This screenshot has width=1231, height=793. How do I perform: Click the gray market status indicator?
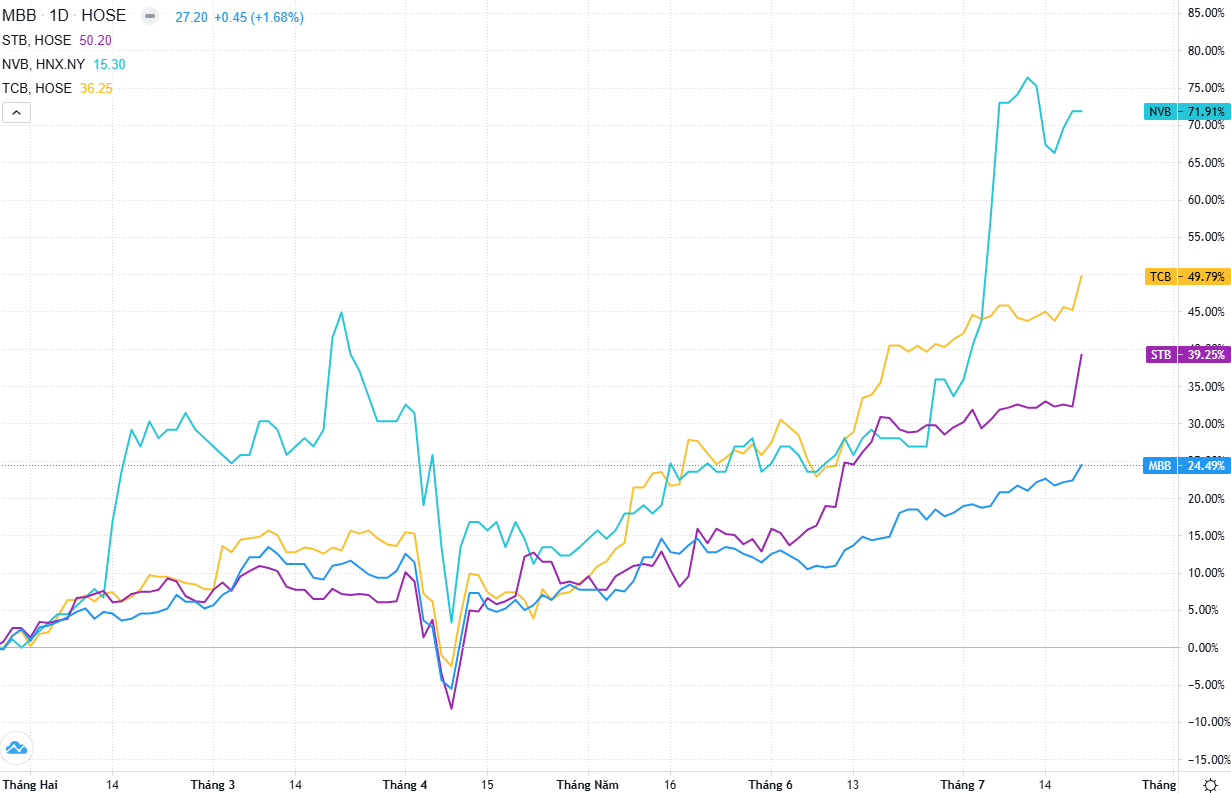click(150, 17)
